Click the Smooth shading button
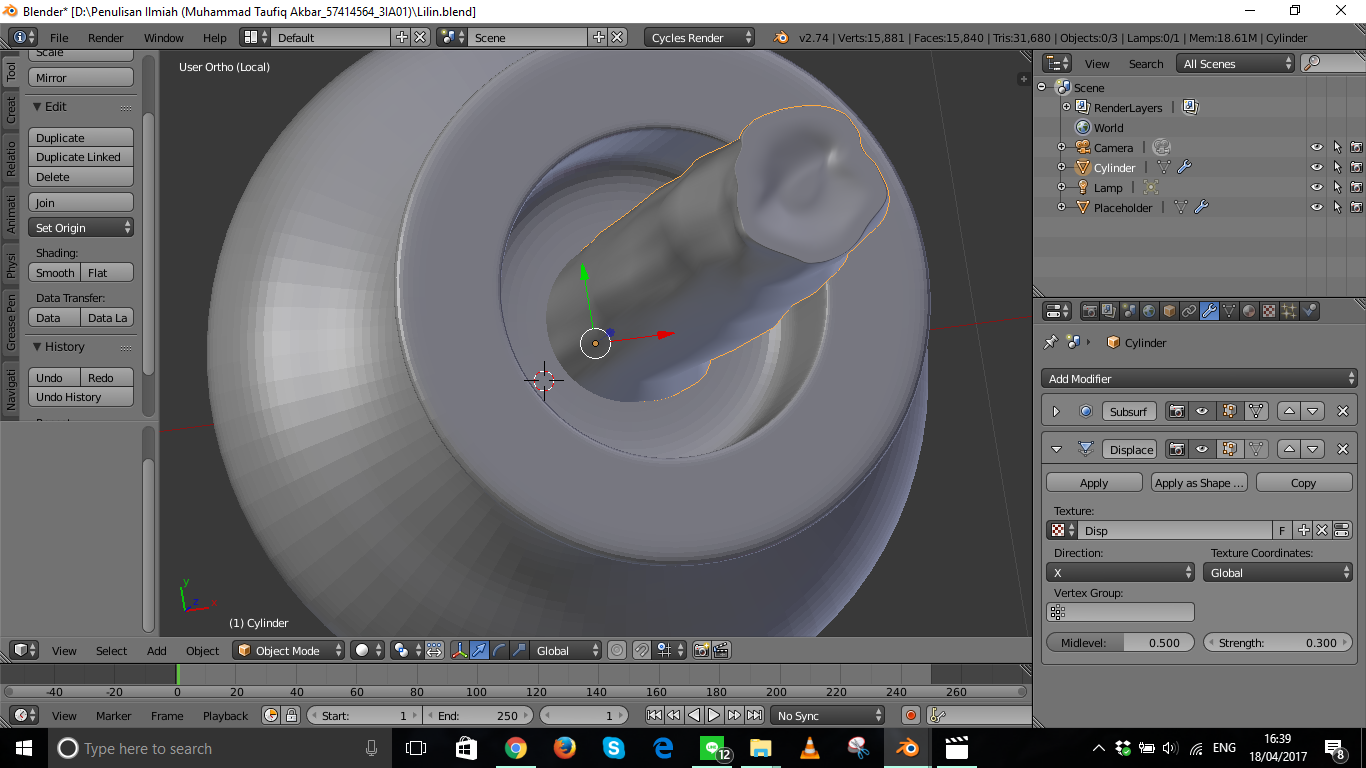Image resolution: width=1366 pixels, height=768 pixels. click(55, 272)
